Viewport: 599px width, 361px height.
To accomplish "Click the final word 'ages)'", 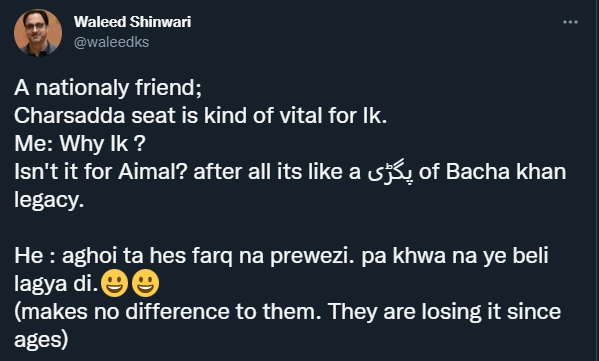I will [41, 340].
